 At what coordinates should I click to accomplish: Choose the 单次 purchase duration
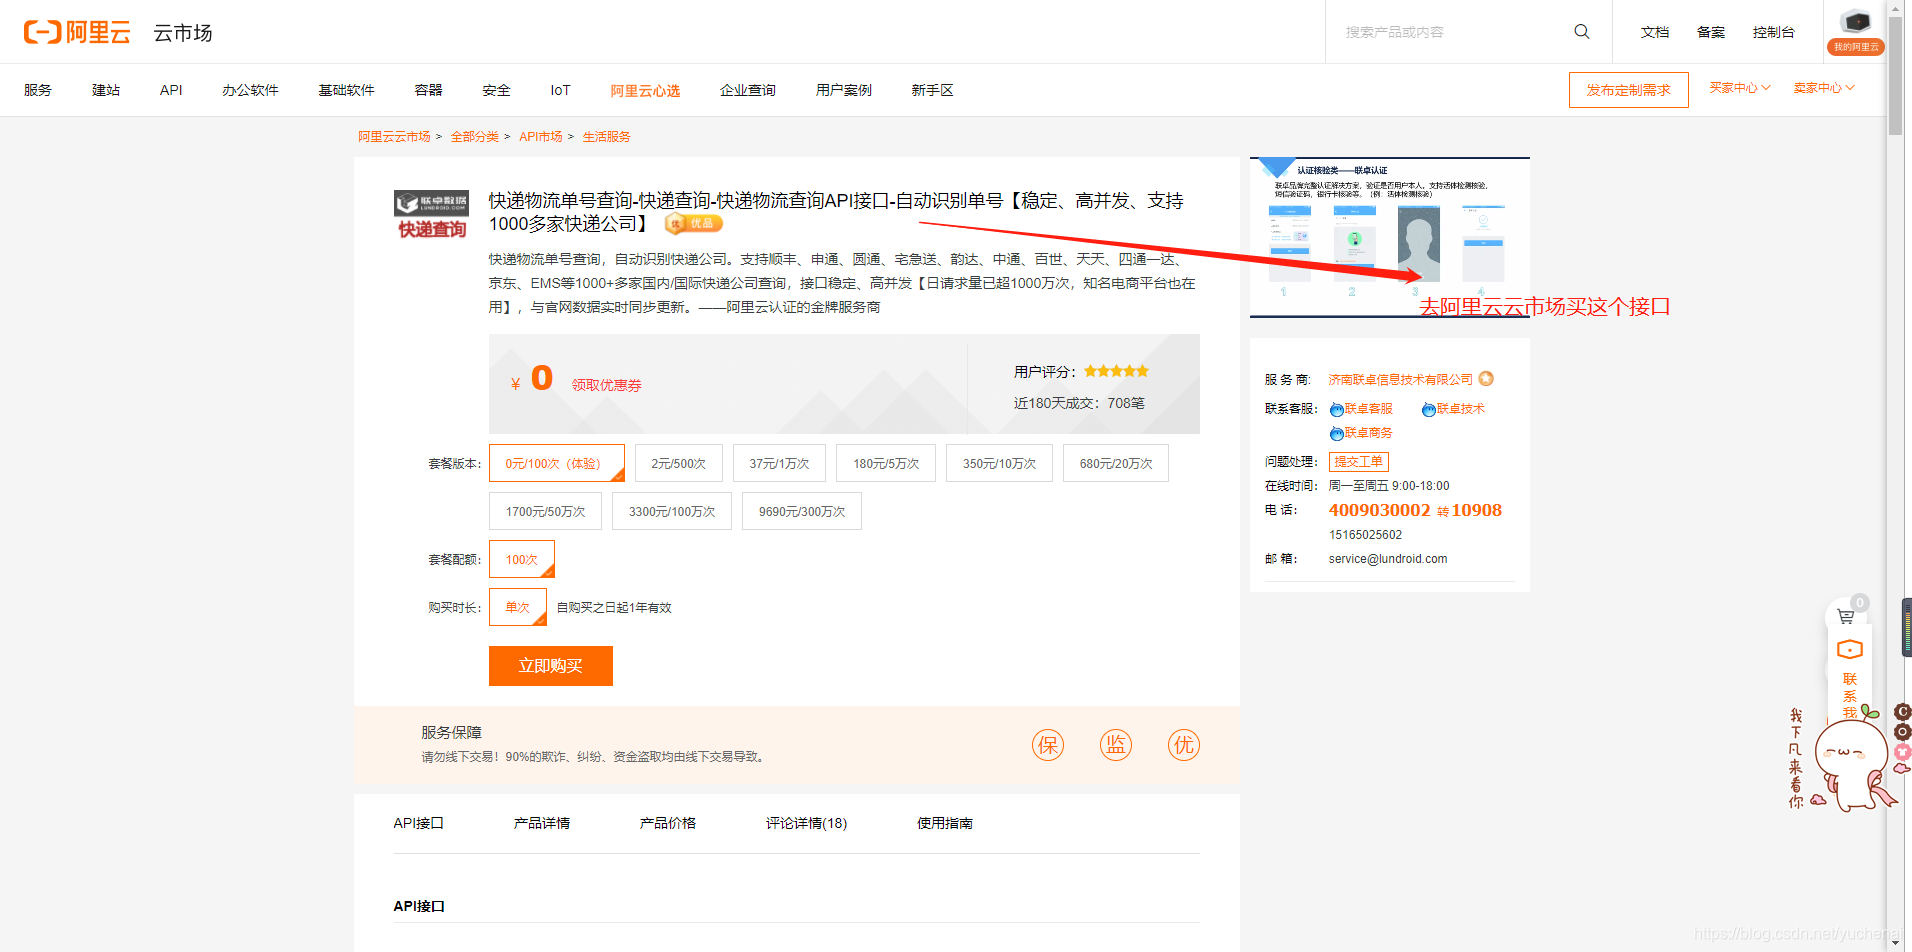pyautogui.click(x=518, y=607)
